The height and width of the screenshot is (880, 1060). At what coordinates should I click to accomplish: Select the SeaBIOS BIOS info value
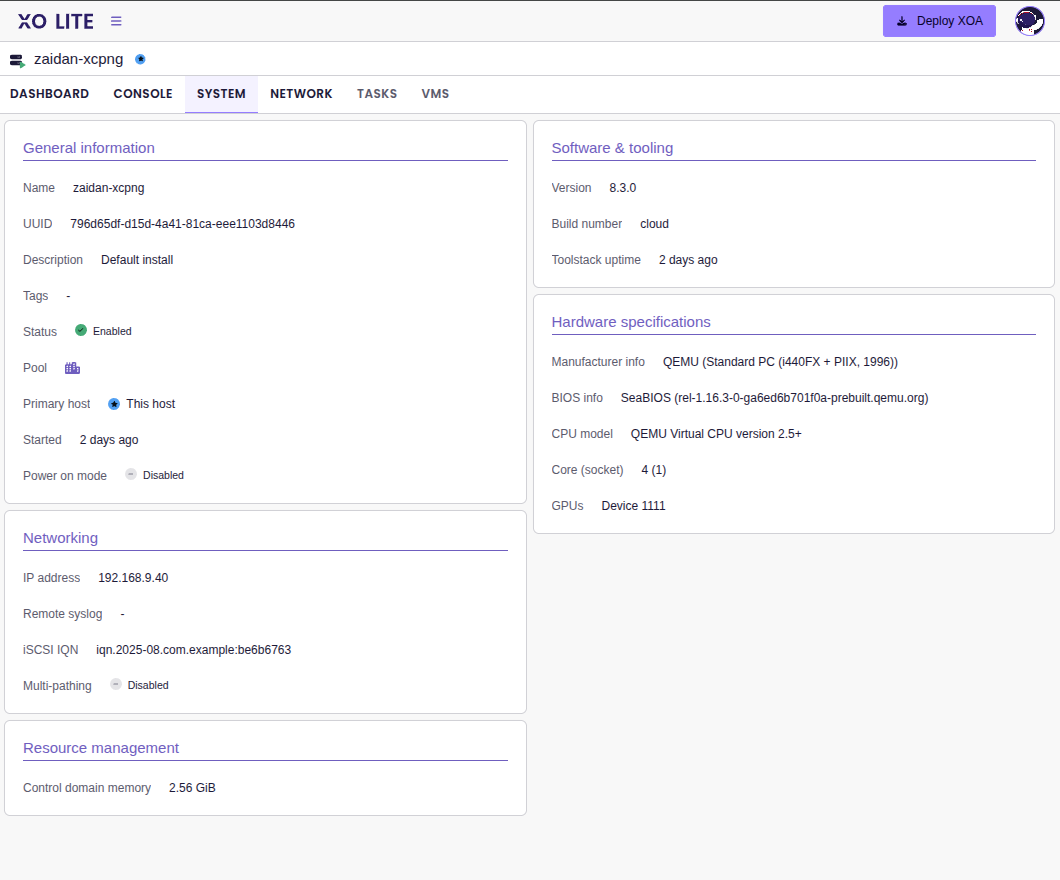point(775,398)
